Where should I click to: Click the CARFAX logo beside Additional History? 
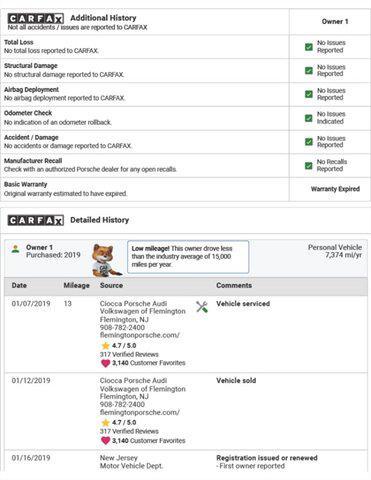[36, 18]
